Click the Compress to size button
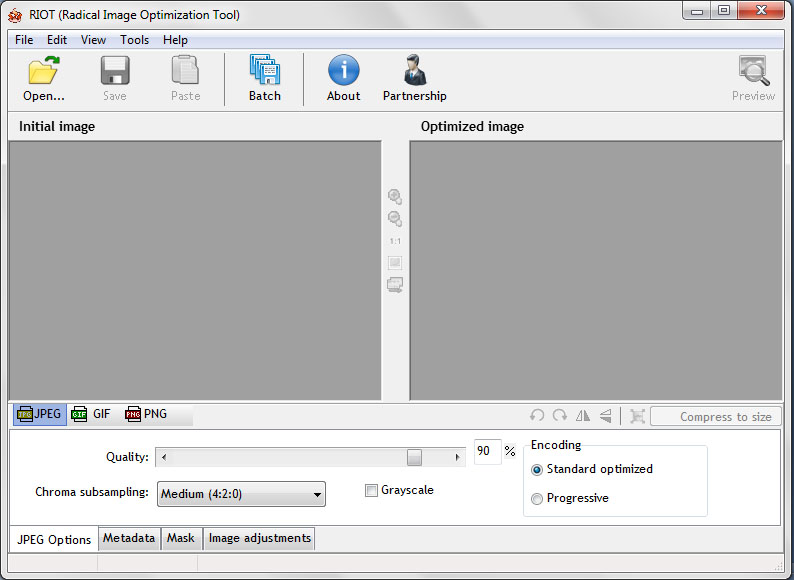The image size is (794, 580). pos(716,417)
